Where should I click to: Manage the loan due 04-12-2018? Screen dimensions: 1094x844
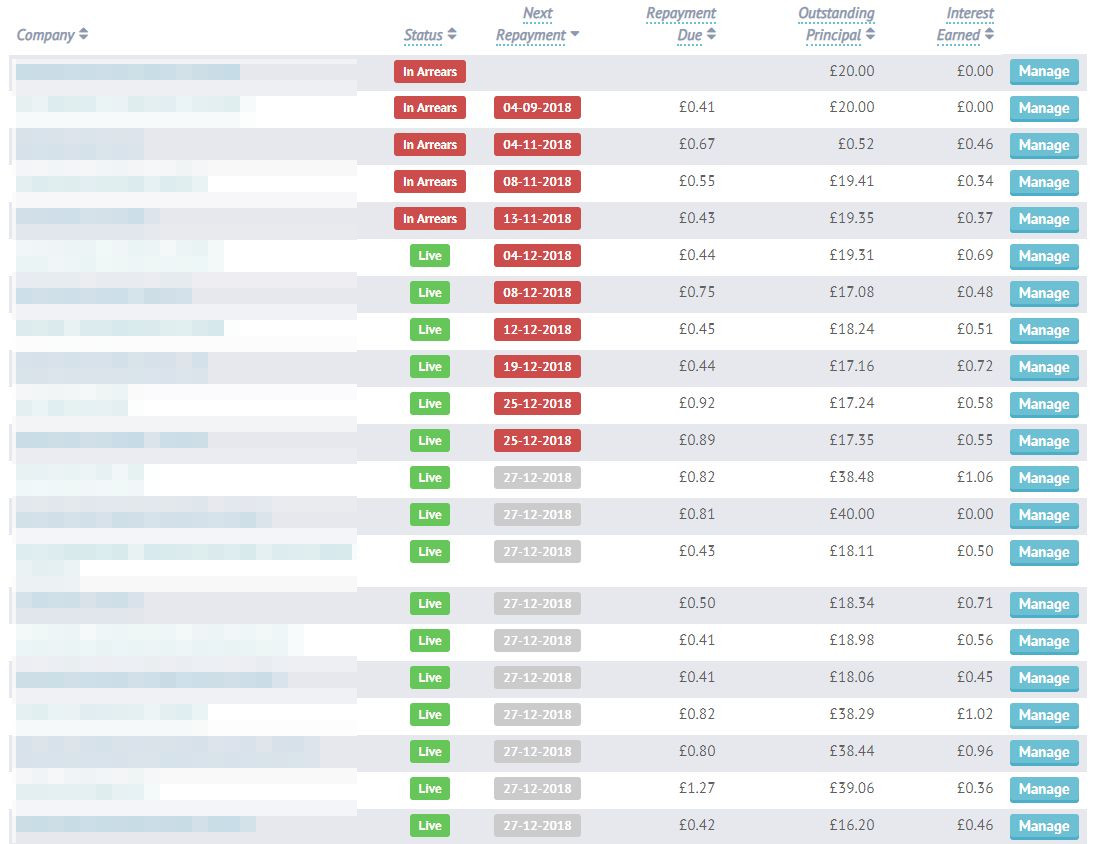pos(1044,256)
